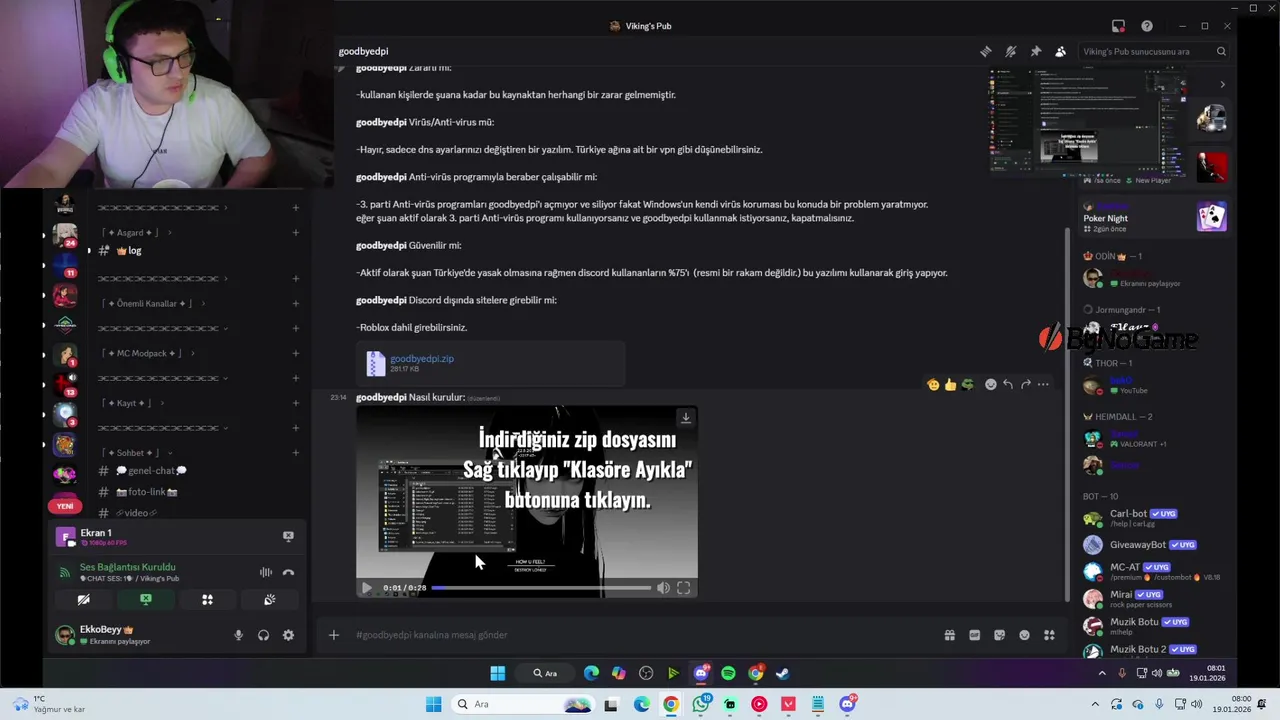Seek on the video progress bar
This screenshot has width=1280, height=720.
click(541, 588)
